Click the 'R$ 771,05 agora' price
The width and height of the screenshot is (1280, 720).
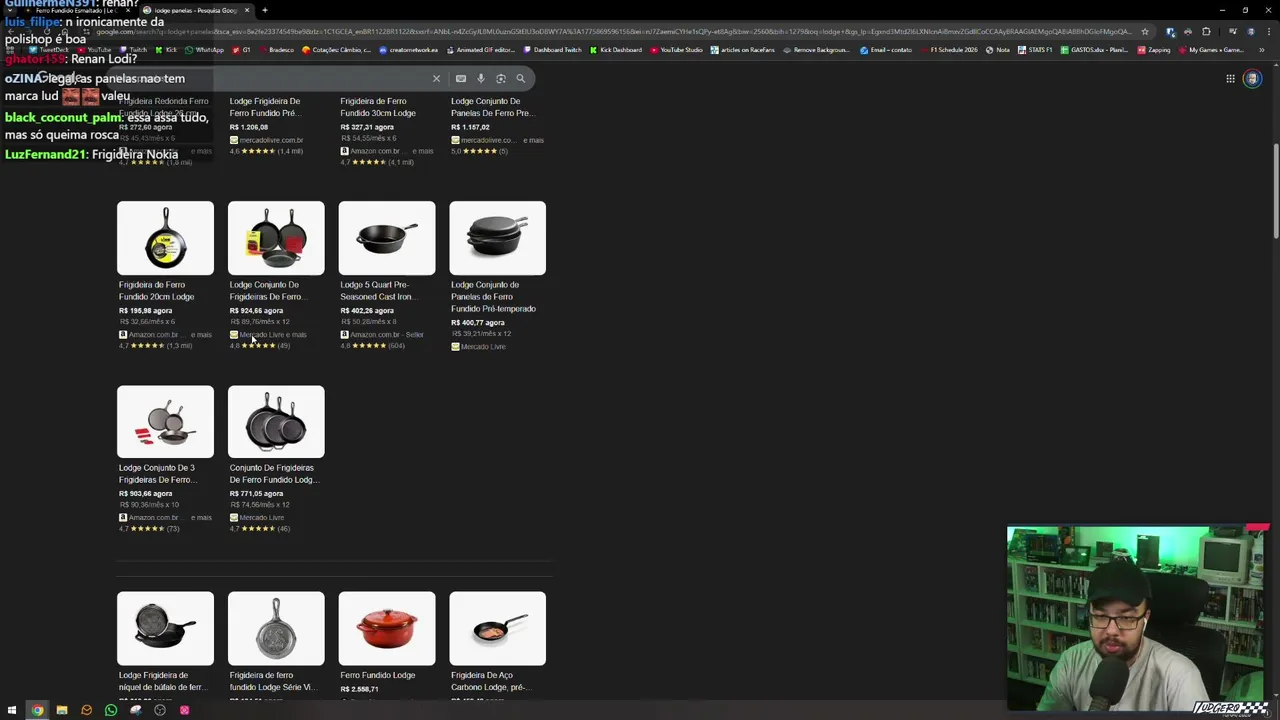click(x=257, y=494)
